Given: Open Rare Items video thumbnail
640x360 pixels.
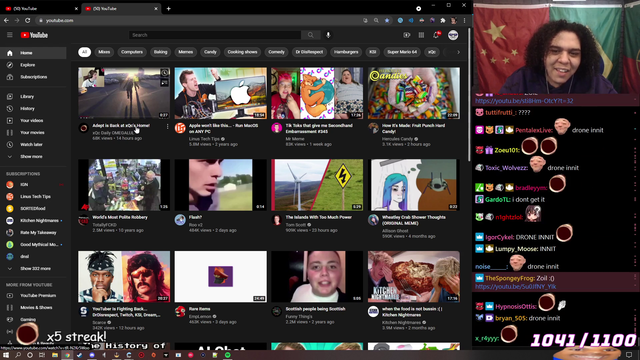Looking at the screenshot, I should tap(220, 277).
